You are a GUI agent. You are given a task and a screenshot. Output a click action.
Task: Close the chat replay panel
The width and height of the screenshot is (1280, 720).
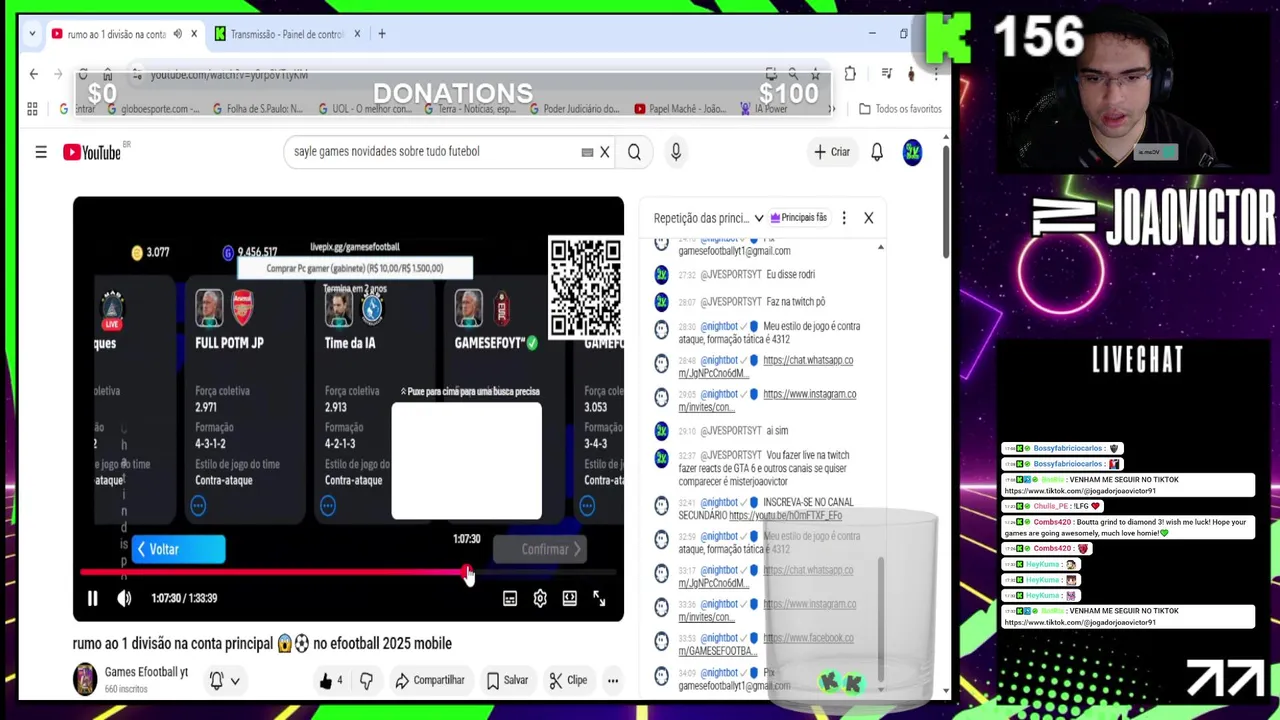(x=869, y=218)
